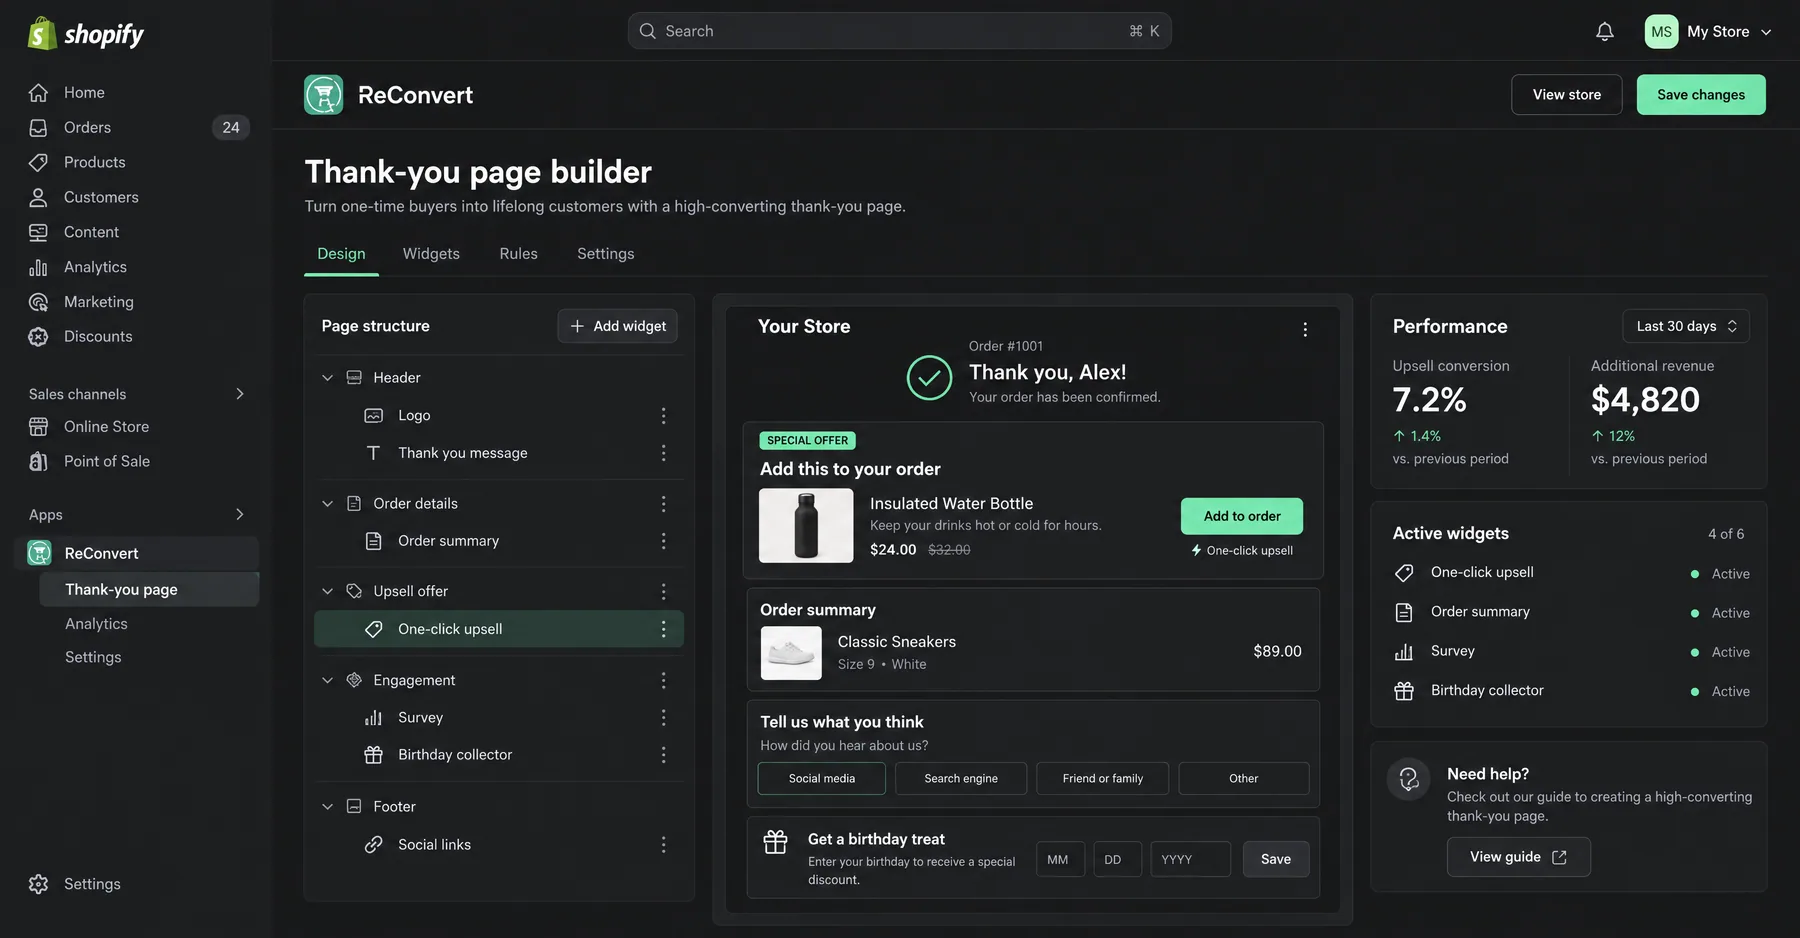The height and width of the screenshot is (938, 1800).
Task: Click Save changes button
Action: point(1701,95)
